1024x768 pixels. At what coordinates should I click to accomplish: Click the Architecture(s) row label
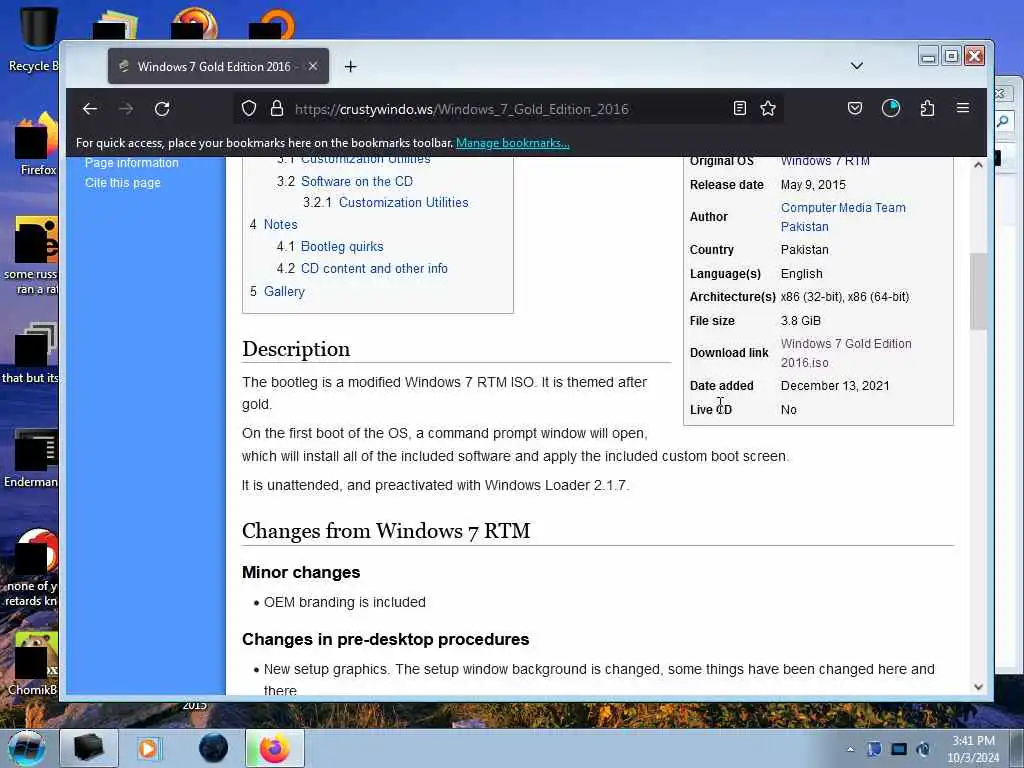732,297
